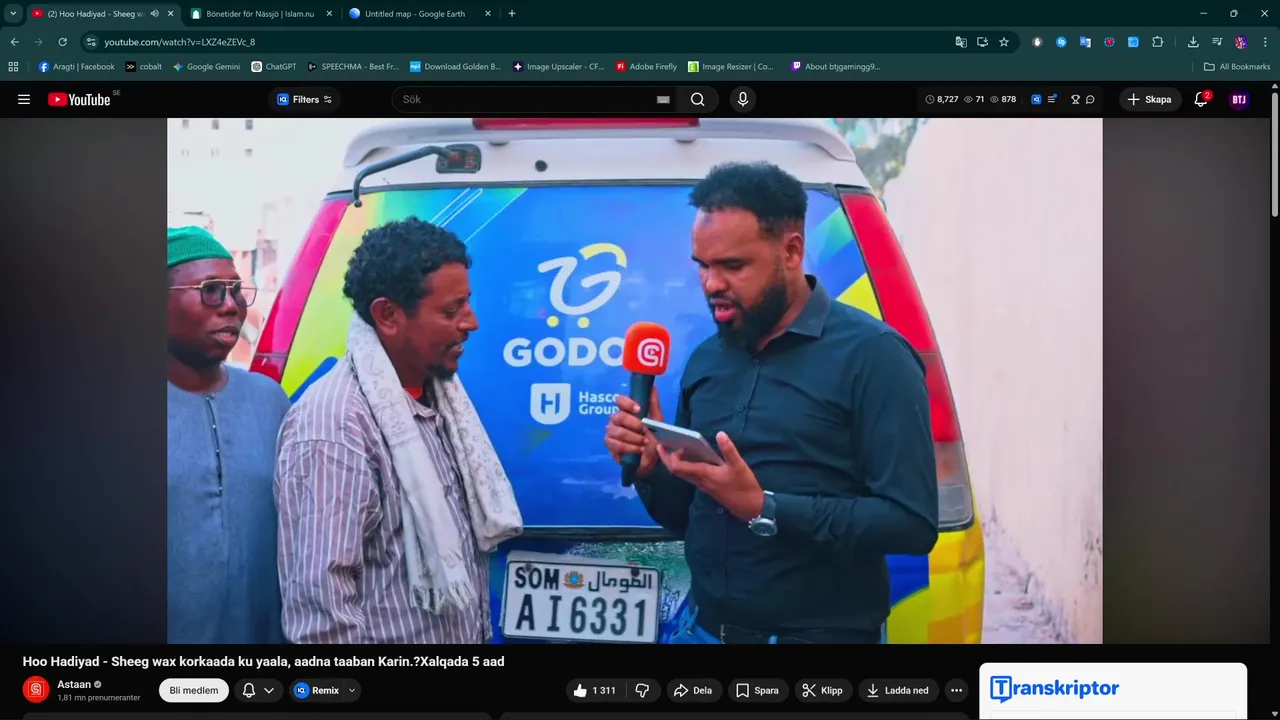Open Chrome profile avatar
Viewport: 1280px width, 720px height.
1241,42
